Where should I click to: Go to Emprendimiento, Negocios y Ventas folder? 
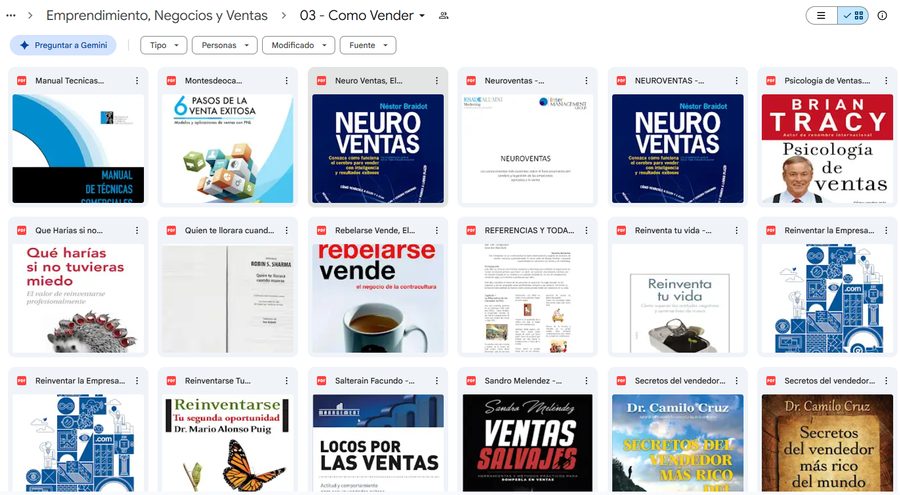157,16
